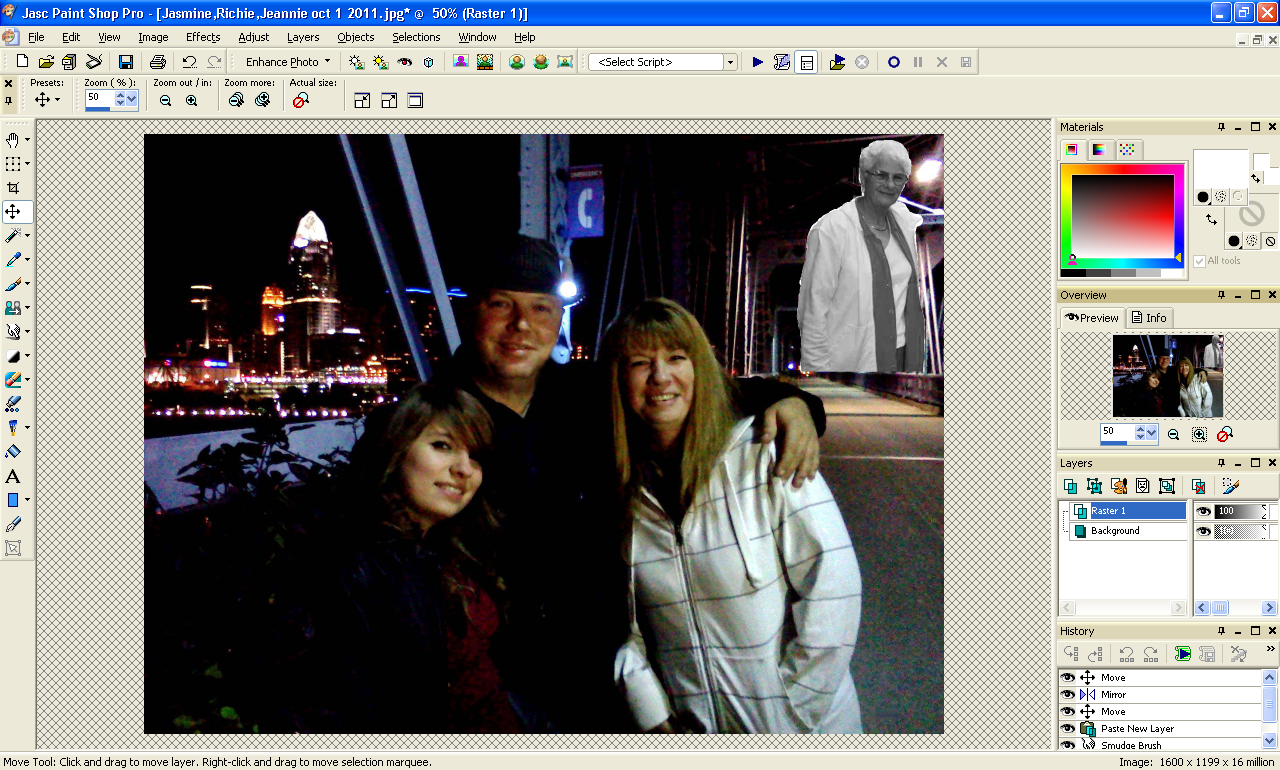Select the Raster 1 layer
Screen dimensions: 1280x770
[1128, 511]
